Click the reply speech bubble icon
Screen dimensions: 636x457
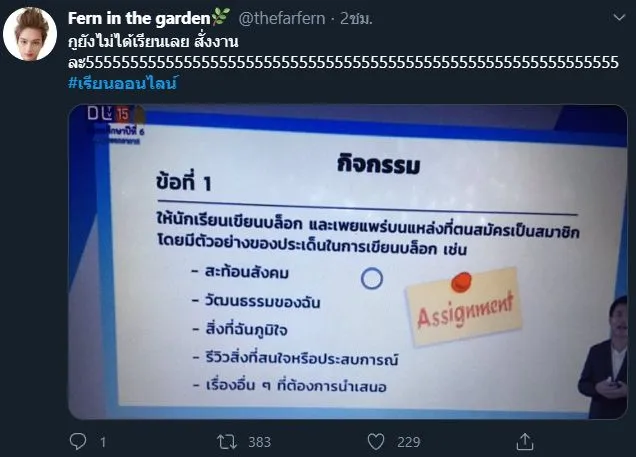point(78,441)
